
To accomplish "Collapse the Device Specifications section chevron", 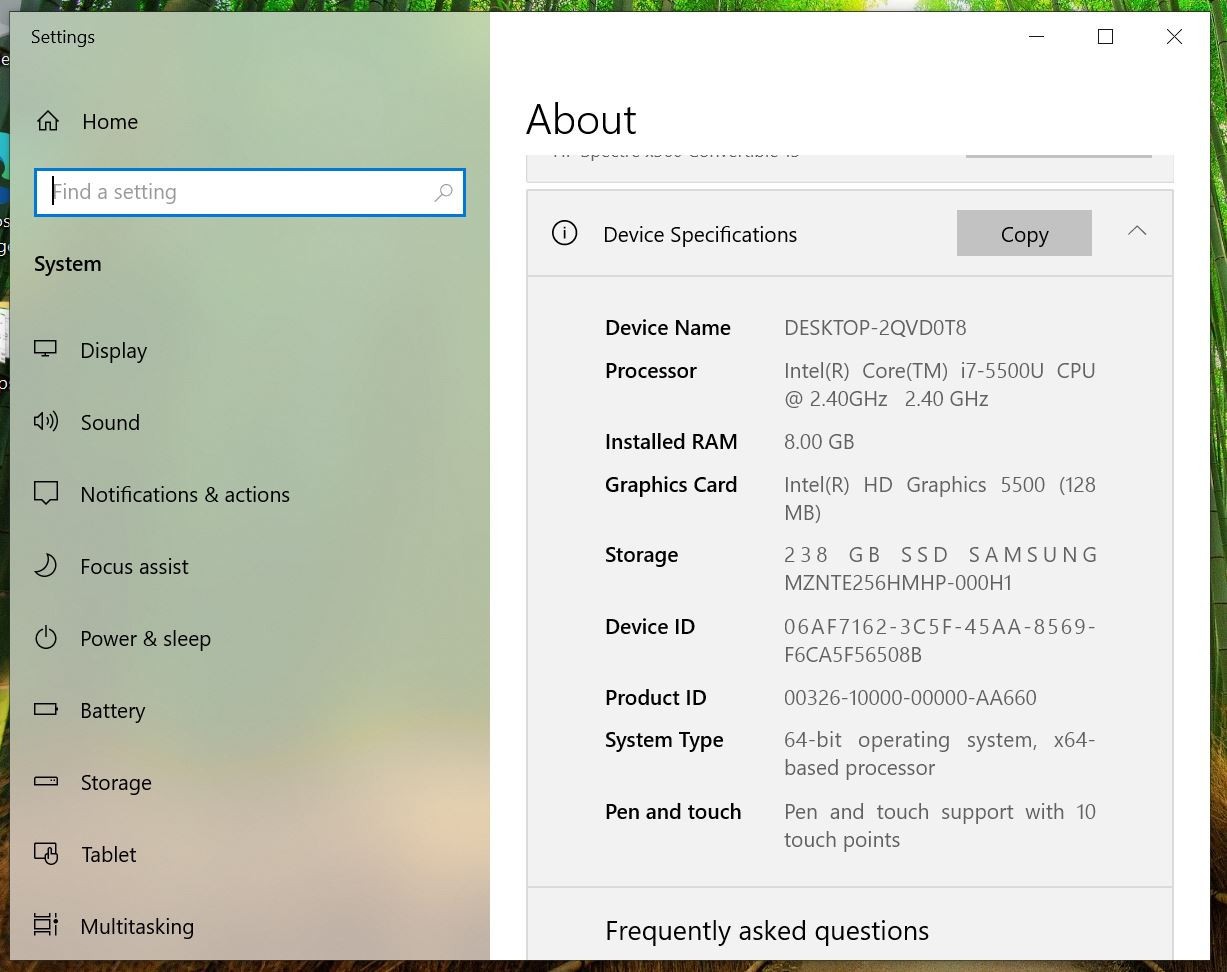I will coord(1137,231).
